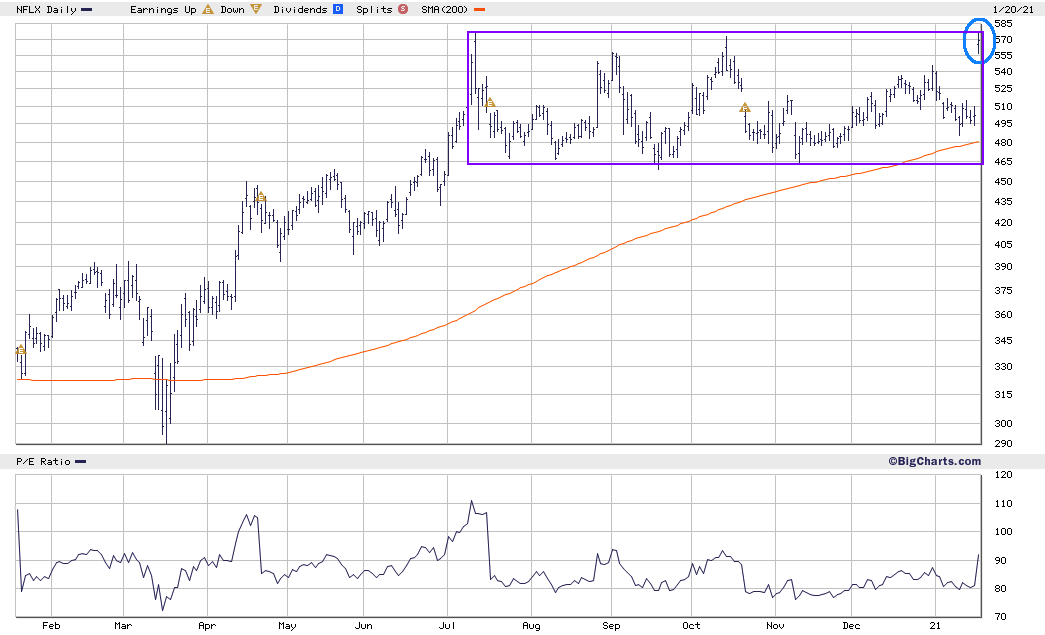This screenshot has width=1045, height=635.
Task: Click the May month axis label
Action: click(x=287, y=626)
